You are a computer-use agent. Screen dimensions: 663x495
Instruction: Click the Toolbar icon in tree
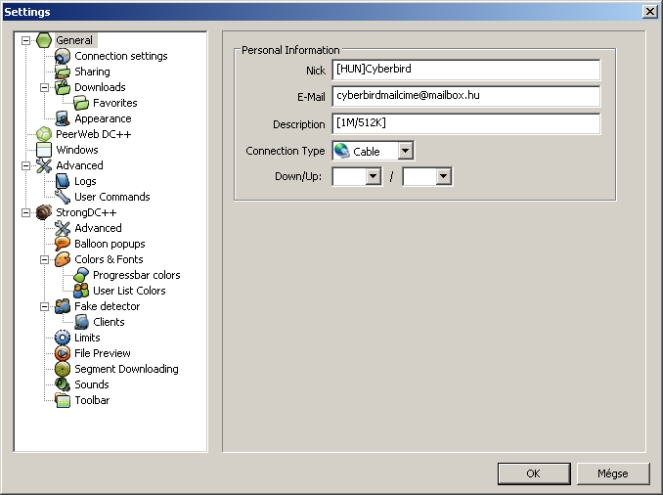point(63,401)
